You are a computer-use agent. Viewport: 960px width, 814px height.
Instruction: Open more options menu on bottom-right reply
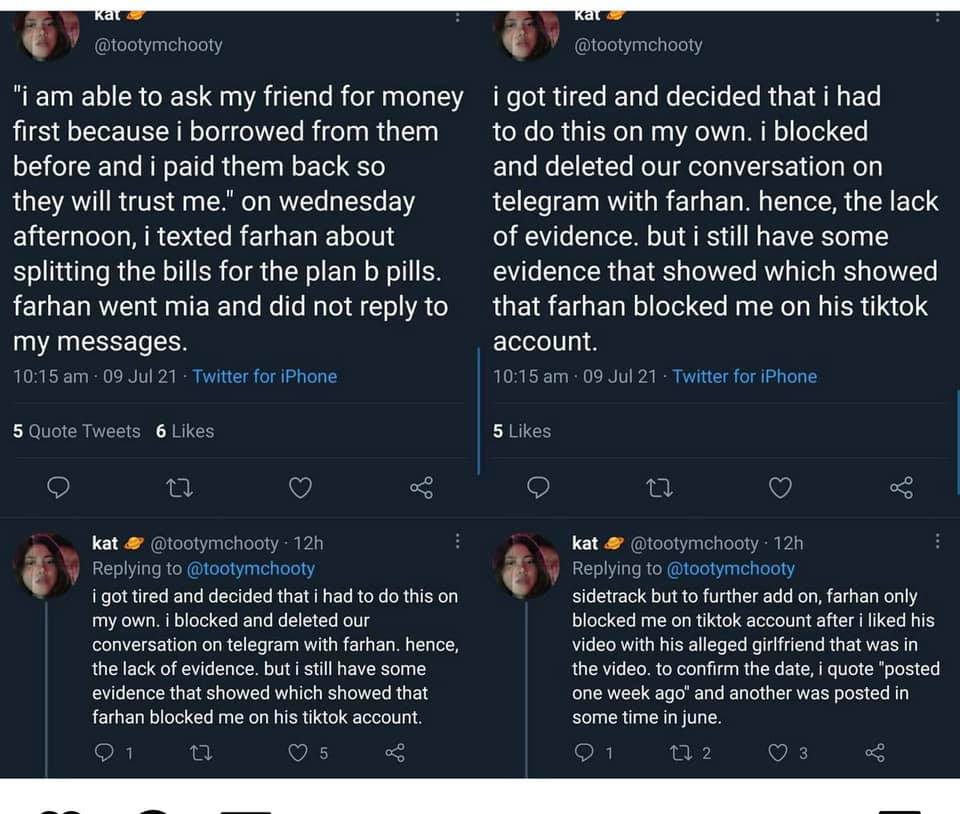937,542
